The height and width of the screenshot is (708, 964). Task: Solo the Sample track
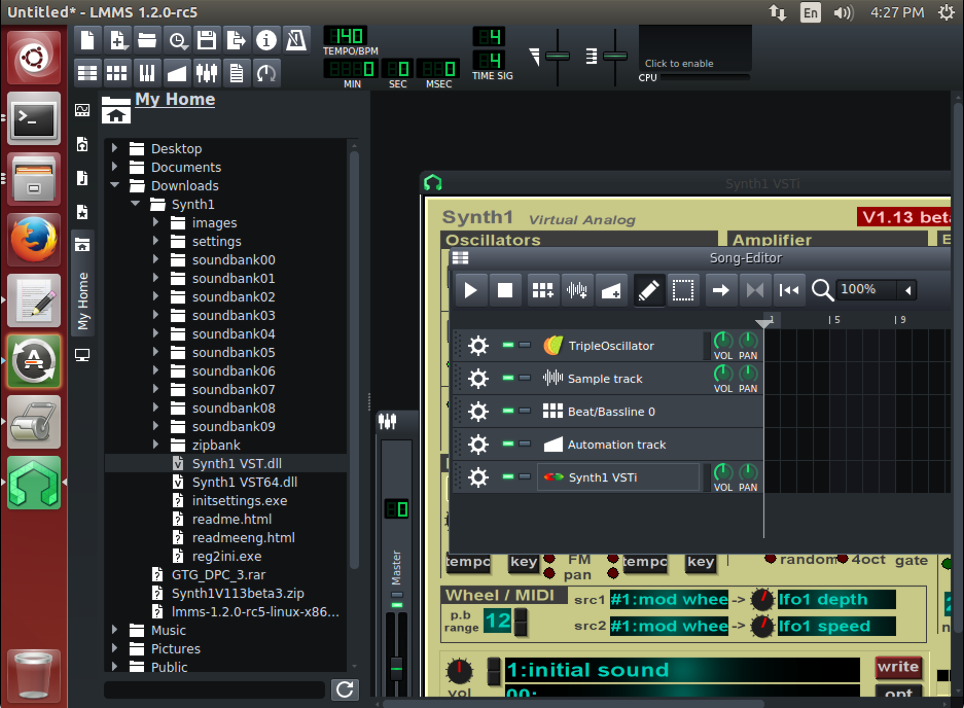pyautogui.click(x=526, y=378)
